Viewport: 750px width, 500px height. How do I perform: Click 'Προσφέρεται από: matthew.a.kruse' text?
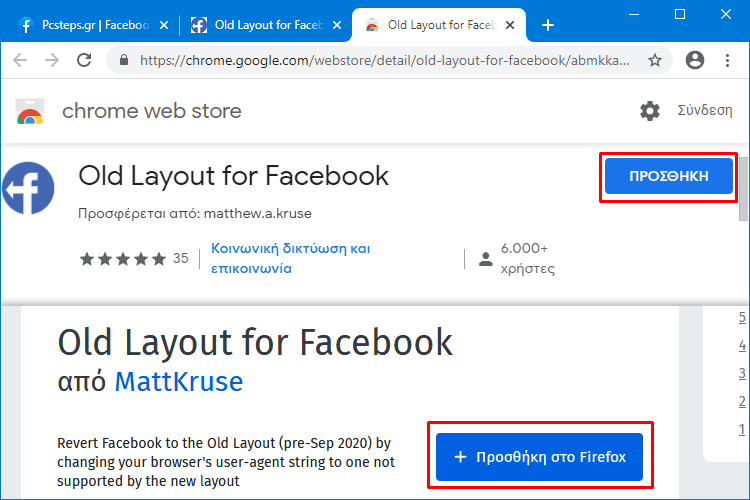pyautogui.click(x=195, y=213)
